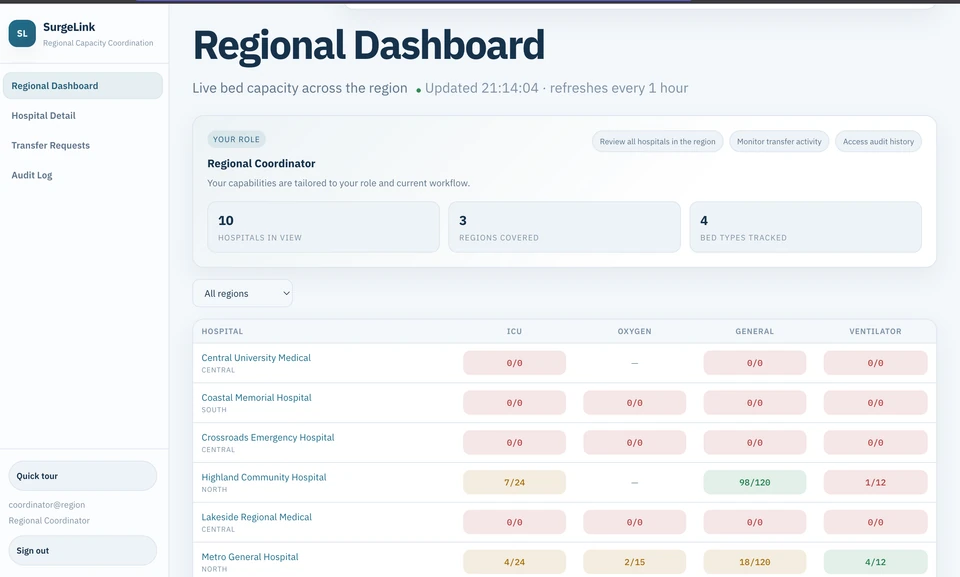Start the Quick tour

pyautogui.click(x=83, y=476)
